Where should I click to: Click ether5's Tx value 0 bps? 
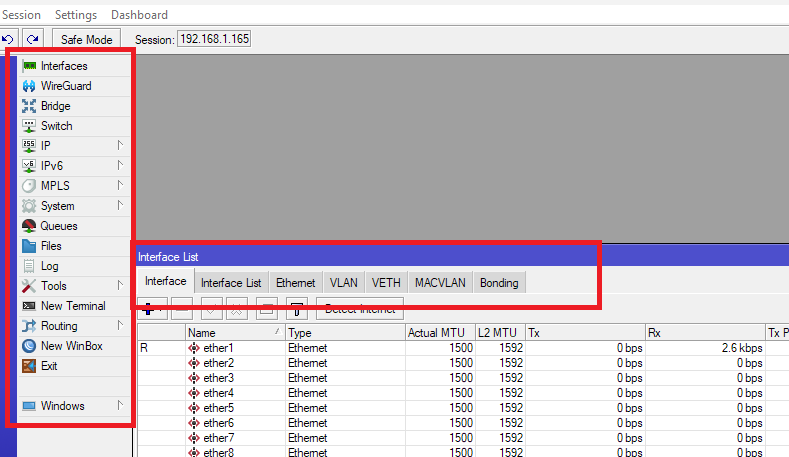tap(629, 408)
